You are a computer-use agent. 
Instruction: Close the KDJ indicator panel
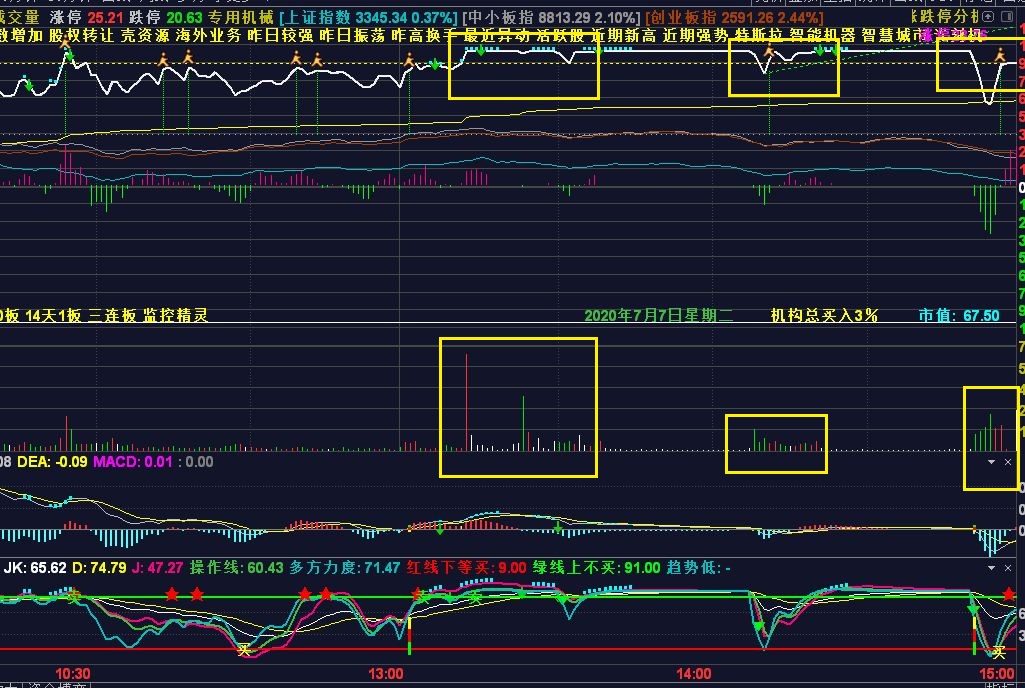click(1008, 568)
